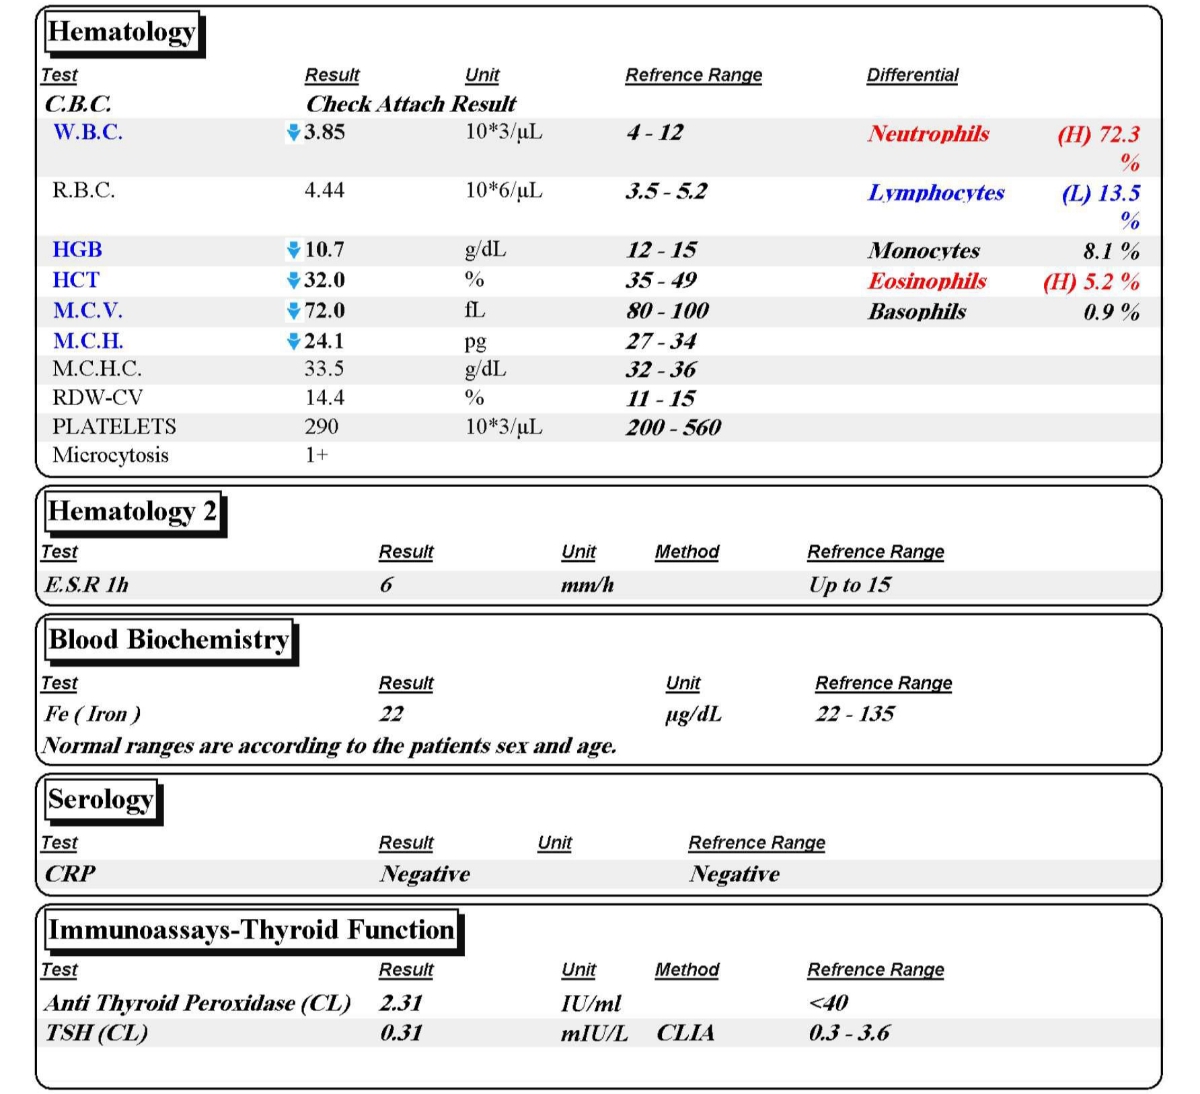The width and height of the screenshot is (1200, 1094).
Task: Click the Differential column header
Action: point(912,75)
